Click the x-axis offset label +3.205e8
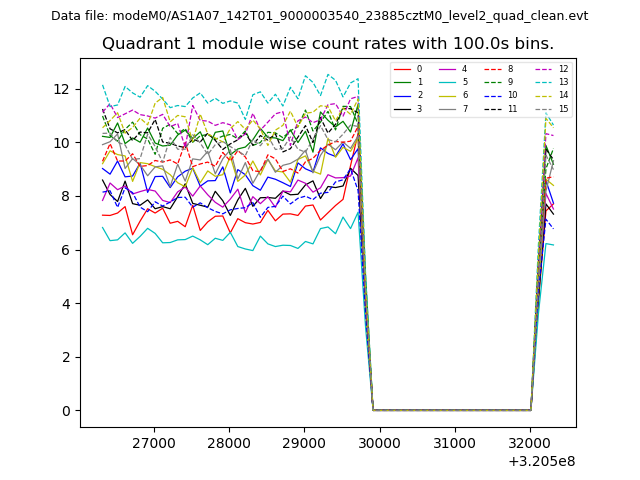 (540, 461)
